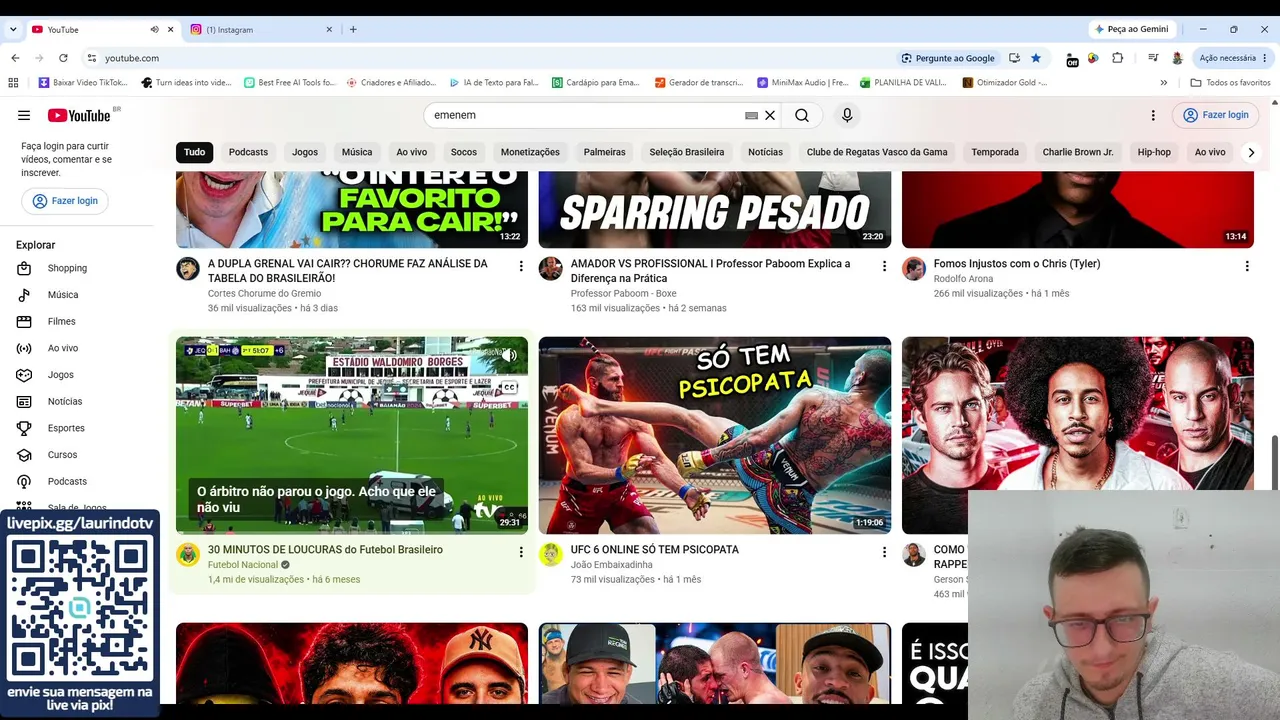
Task: Select the Música filter chip
Action: point(357,152)
